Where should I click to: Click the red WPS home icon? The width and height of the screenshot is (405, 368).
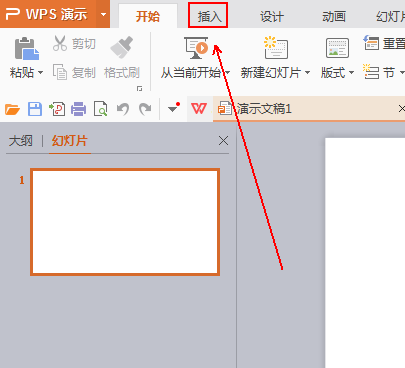(x=199, y=109)
